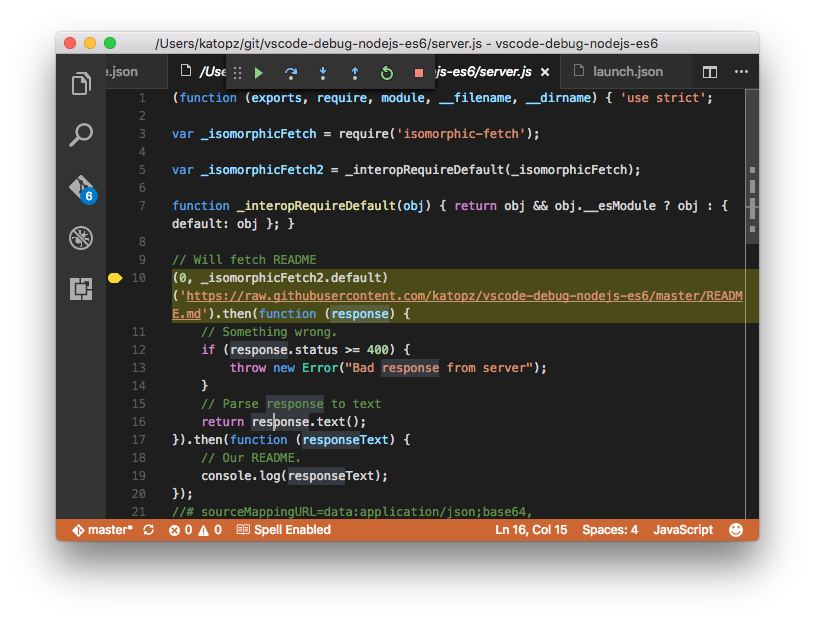
Task: Toggle breakpoint on line 10
Action: pos(115,278)
